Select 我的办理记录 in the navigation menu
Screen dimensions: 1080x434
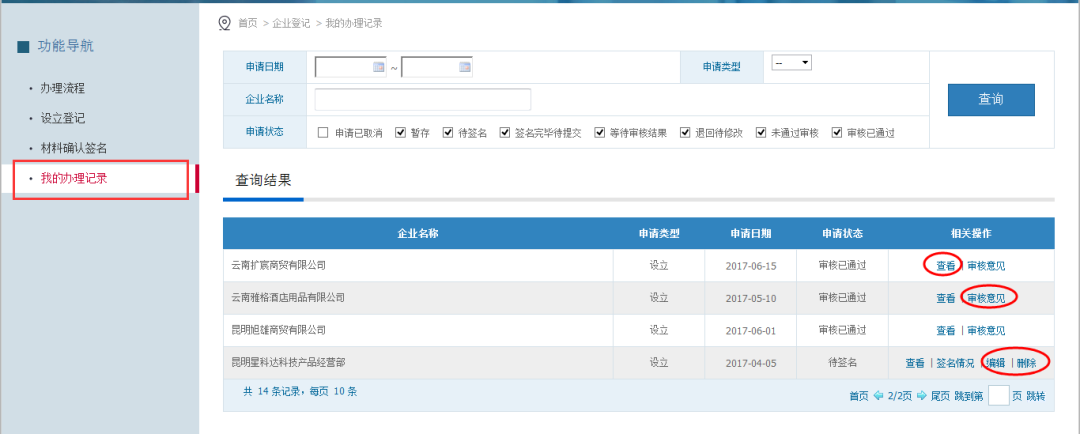tap(74, 178)
